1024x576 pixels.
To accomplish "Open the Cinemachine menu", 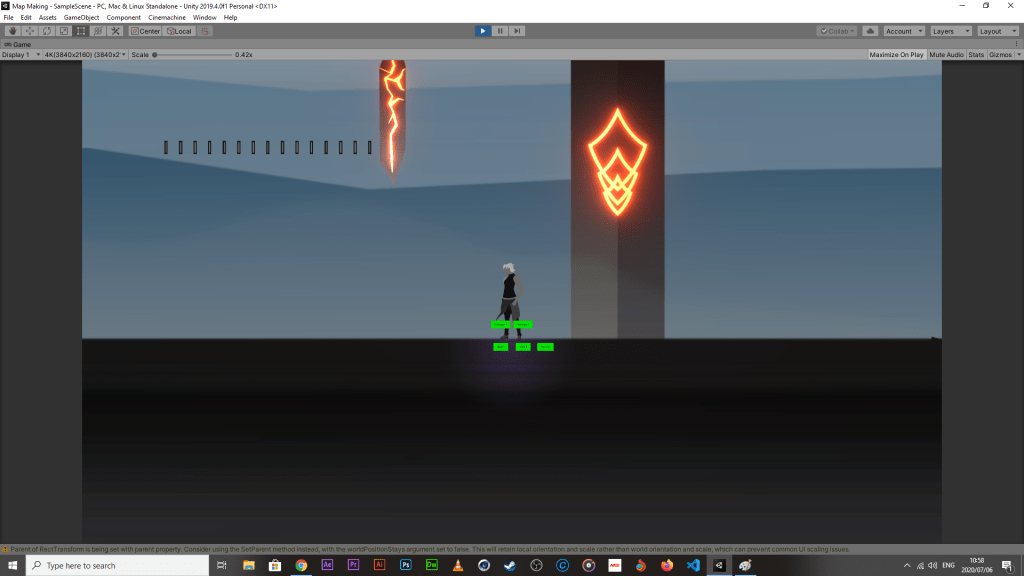I will point(167,18).
